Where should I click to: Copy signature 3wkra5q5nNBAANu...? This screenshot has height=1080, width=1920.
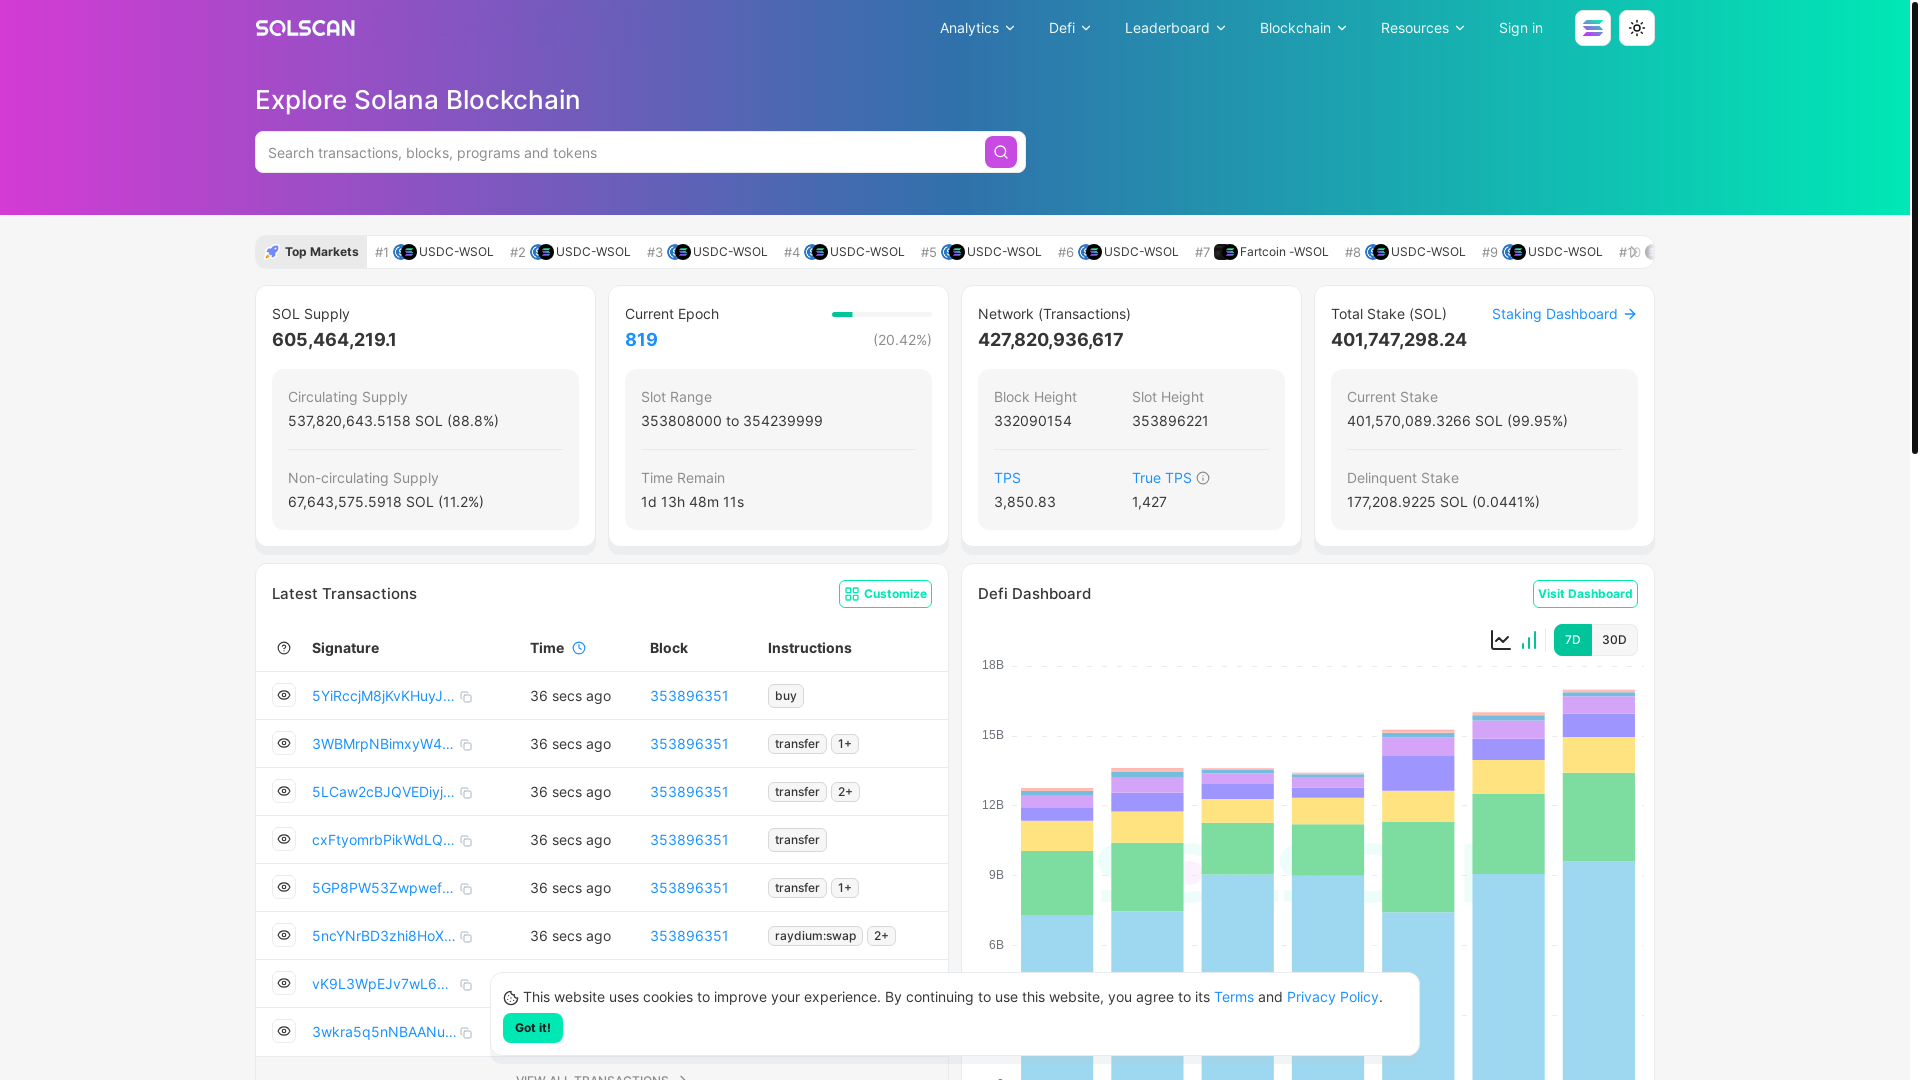[x=466, y=1033]
